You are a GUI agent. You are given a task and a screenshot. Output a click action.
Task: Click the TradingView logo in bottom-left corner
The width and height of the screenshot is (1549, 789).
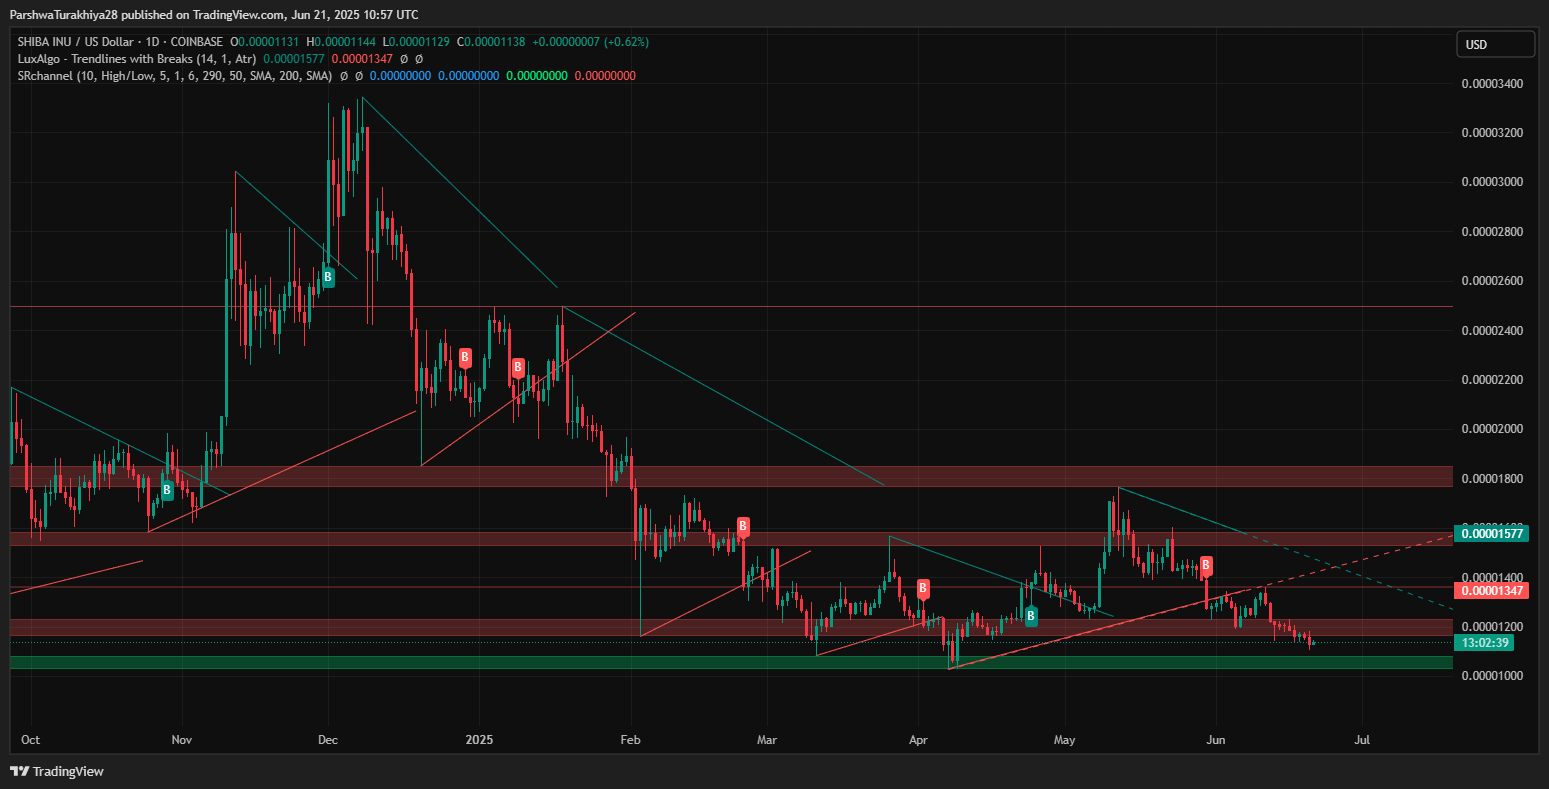[57, 771]
